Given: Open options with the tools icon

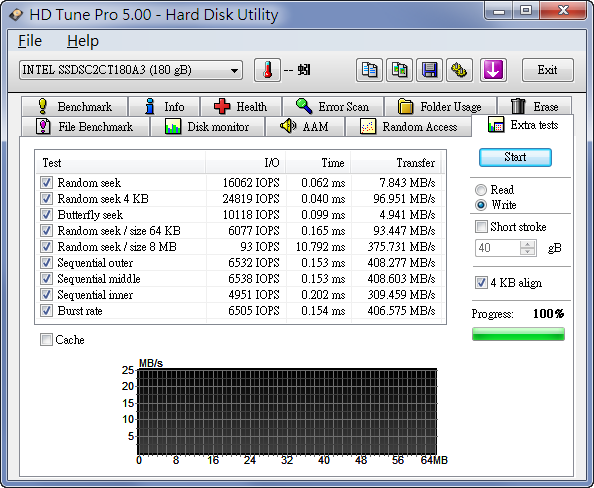Looking at the screenshot, I should [x=459, y=70].
